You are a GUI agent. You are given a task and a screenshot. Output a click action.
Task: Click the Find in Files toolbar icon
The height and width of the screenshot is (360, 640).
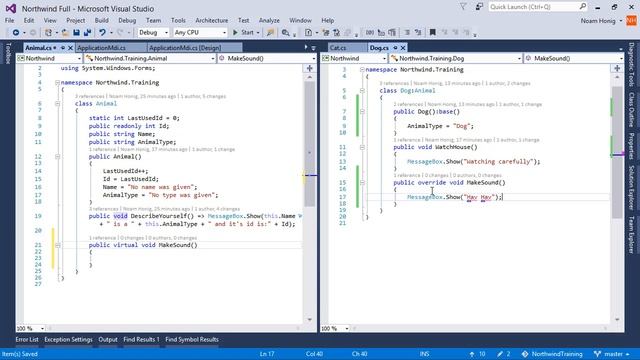pyautogui.click(x=270, y=32)
